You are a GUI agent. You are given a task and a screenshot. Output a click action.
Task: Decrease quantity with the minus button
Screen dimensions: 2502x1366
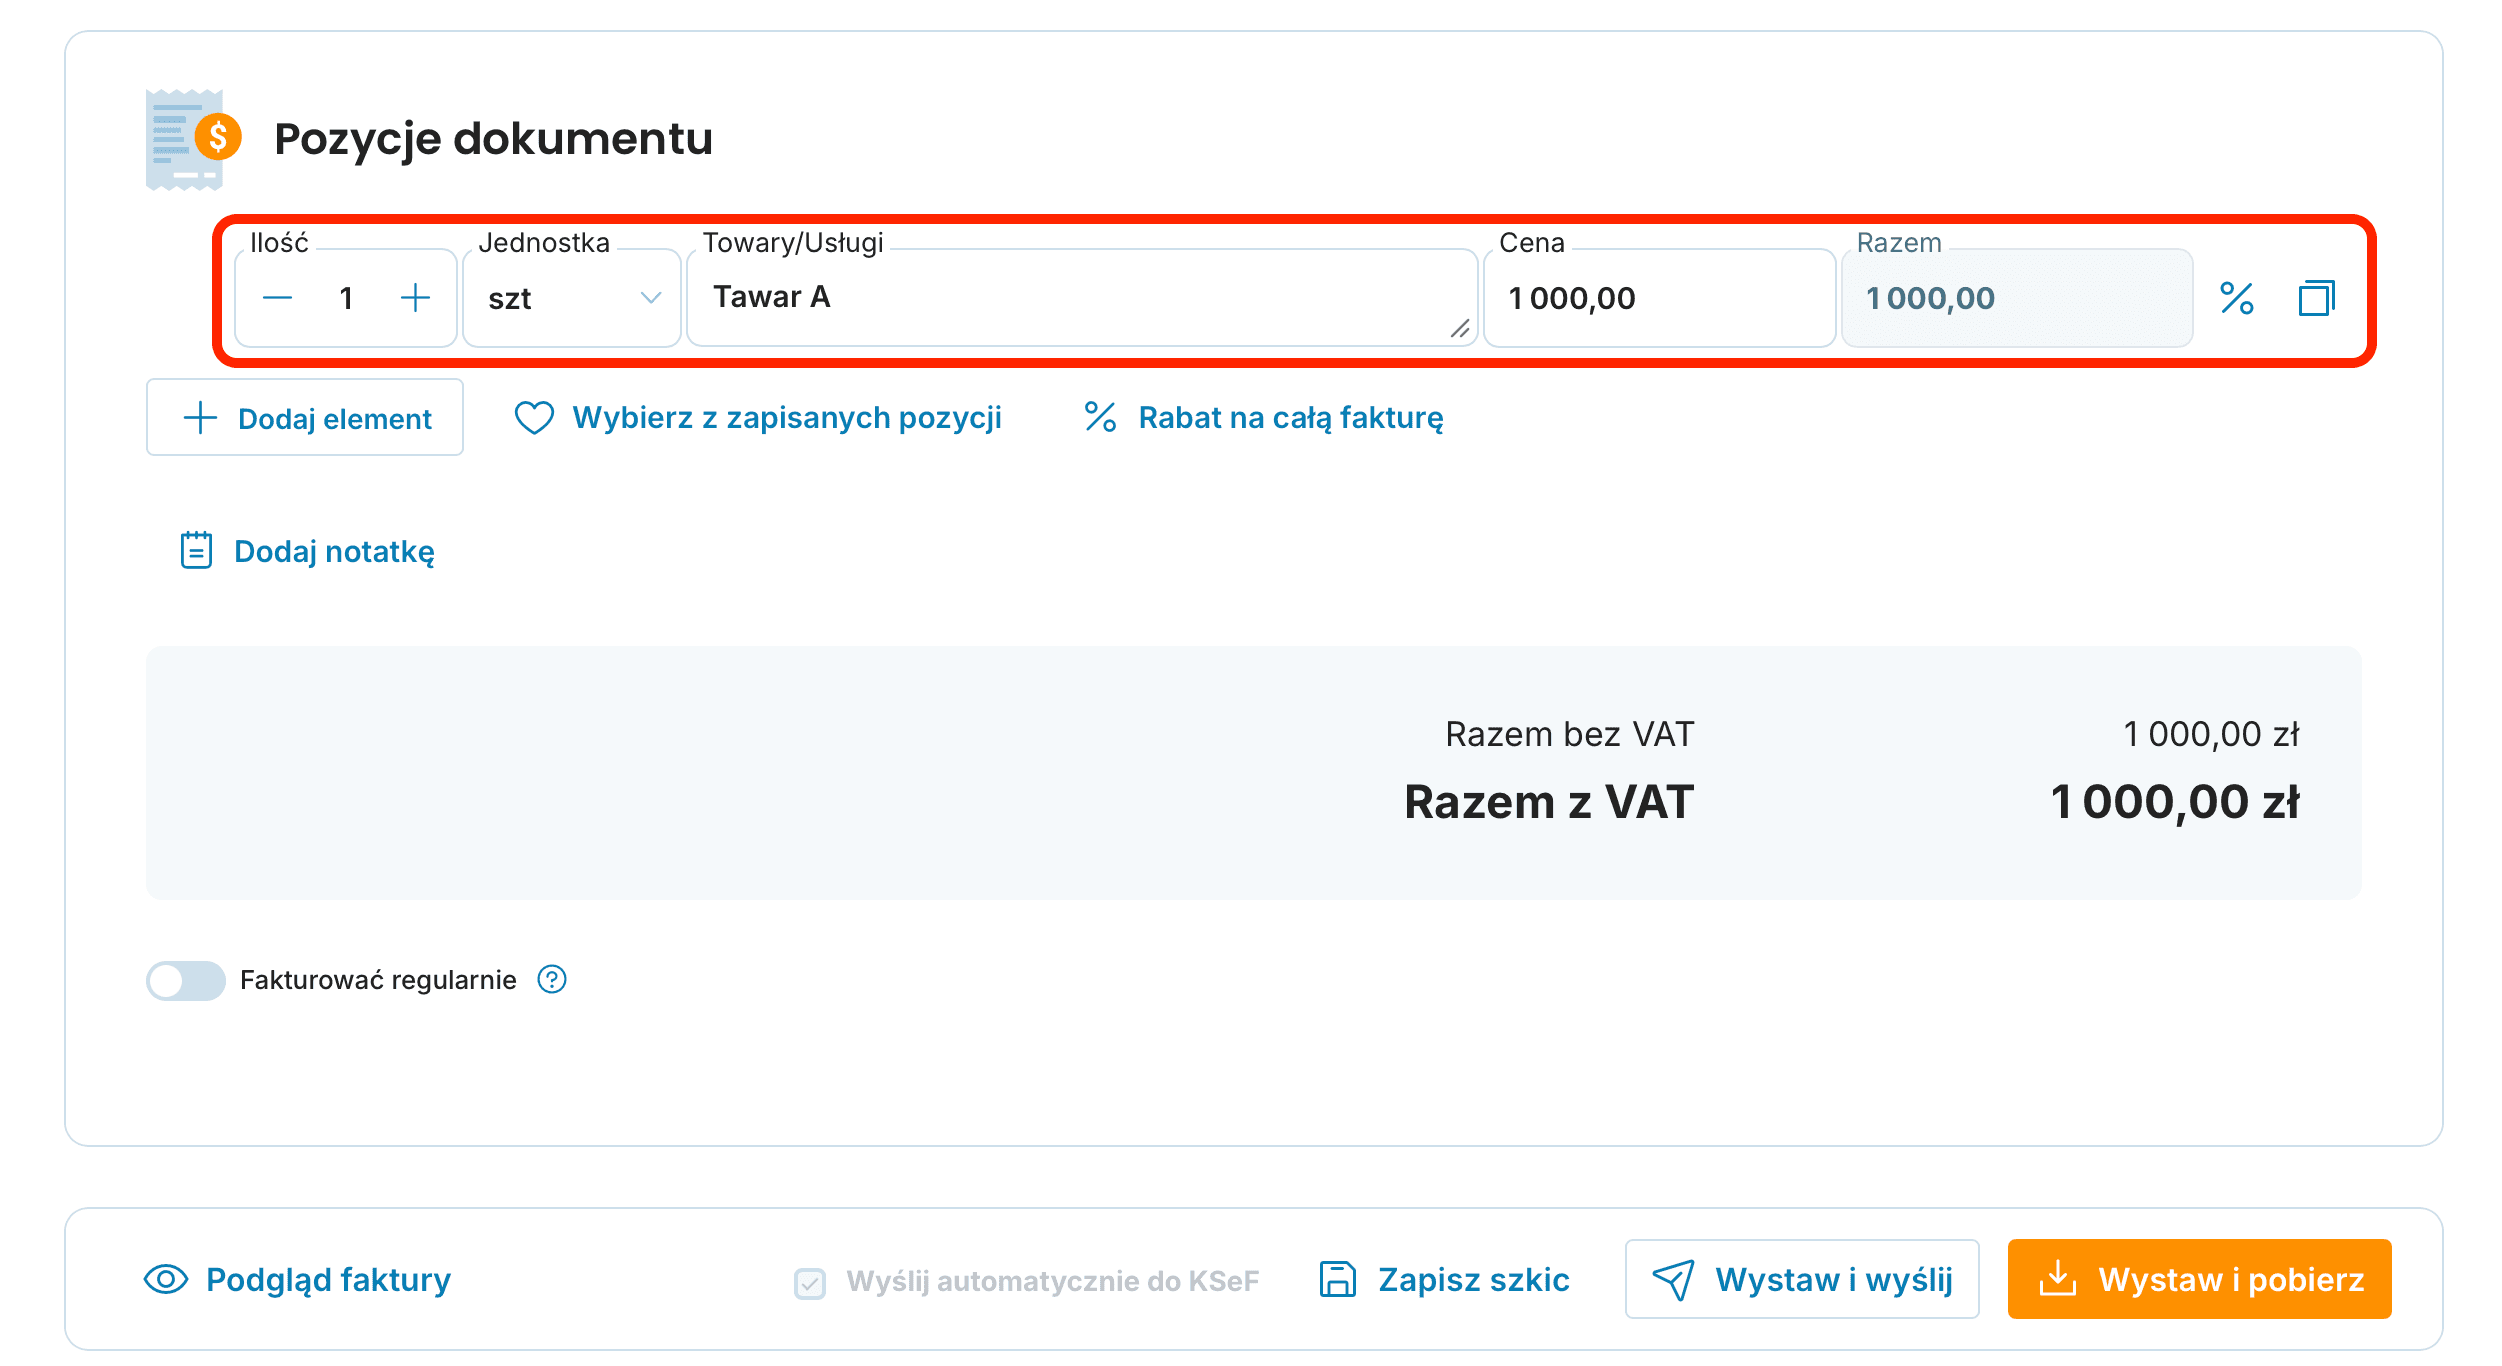coord(277,298)
